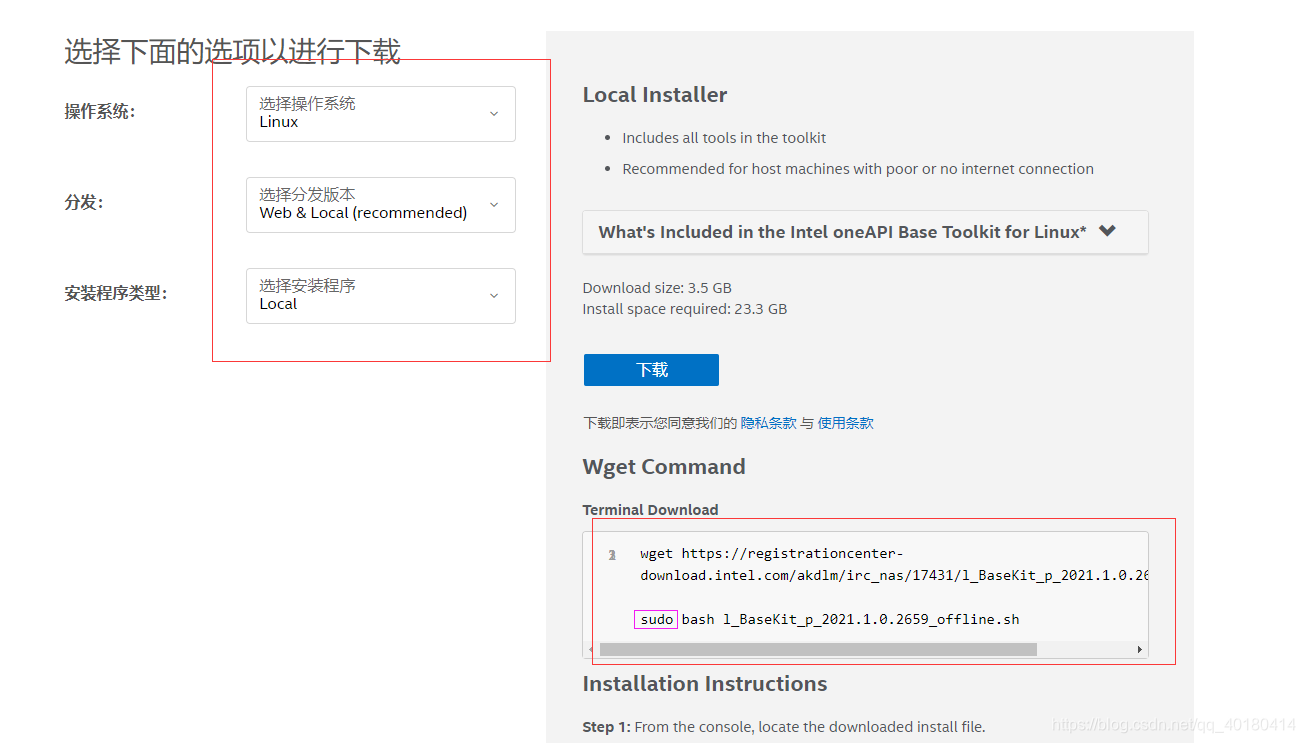Screen dimensions: 1305x743
Task: Click the blue 下载 download button
Action: tap(651, 370)
